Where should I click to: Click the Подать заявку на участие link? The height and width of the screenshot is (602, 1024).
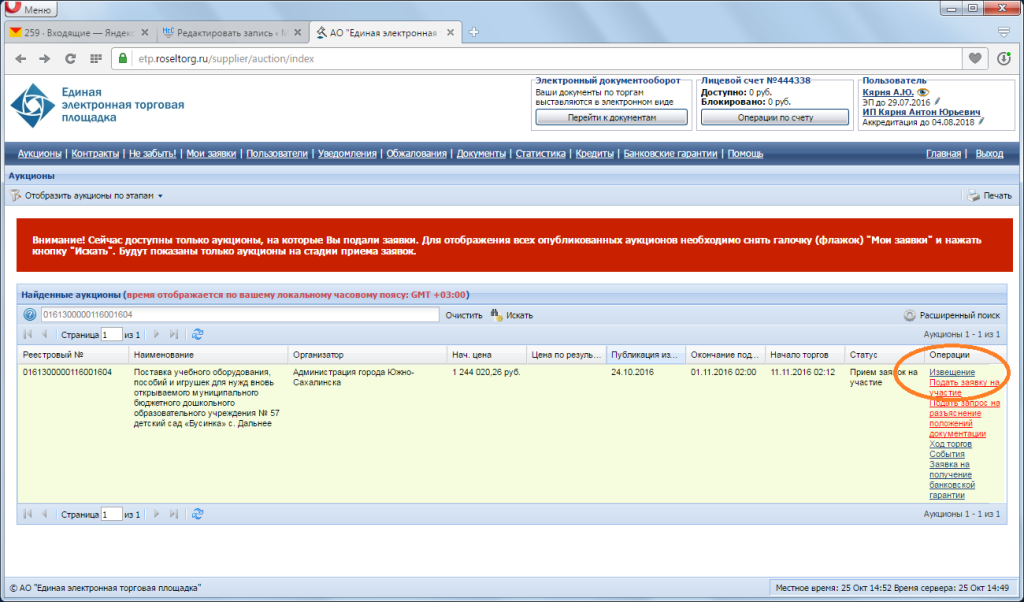[x=964, y=387]
